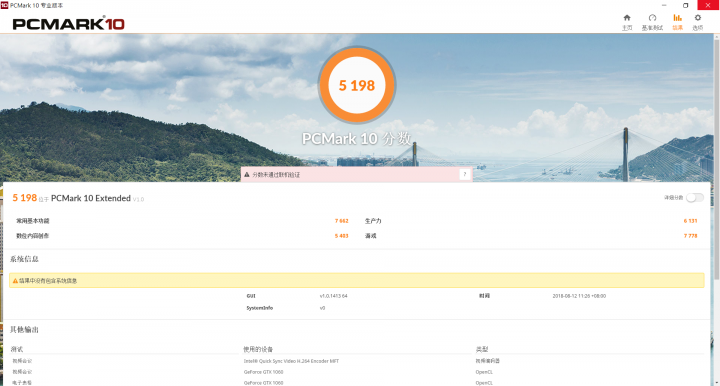Close the PCMark 10 window
720x386 pixels.
(x=708, y=5)
